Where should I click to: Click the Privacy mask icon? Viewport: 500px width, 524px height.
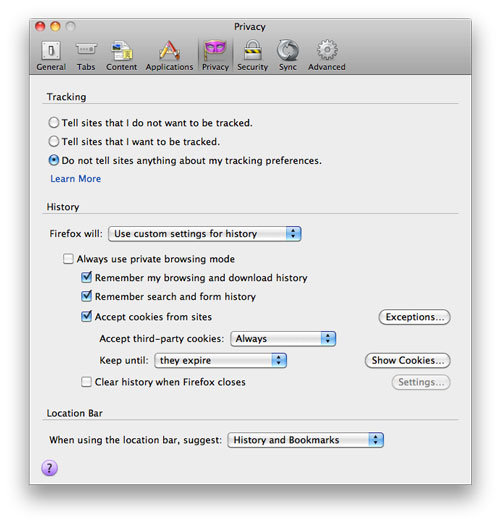[x=215, y=49]
